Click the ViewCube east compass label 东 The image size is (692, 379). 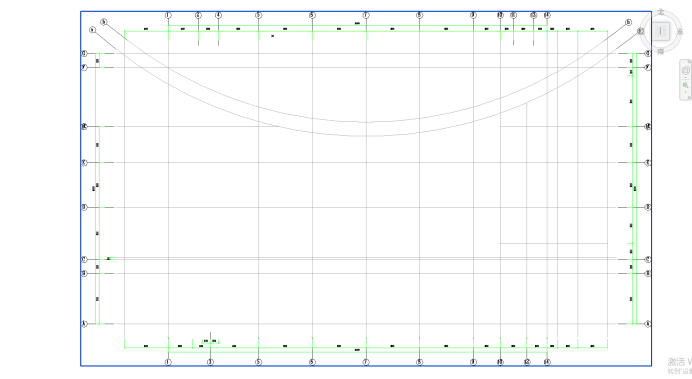point(680,32)
